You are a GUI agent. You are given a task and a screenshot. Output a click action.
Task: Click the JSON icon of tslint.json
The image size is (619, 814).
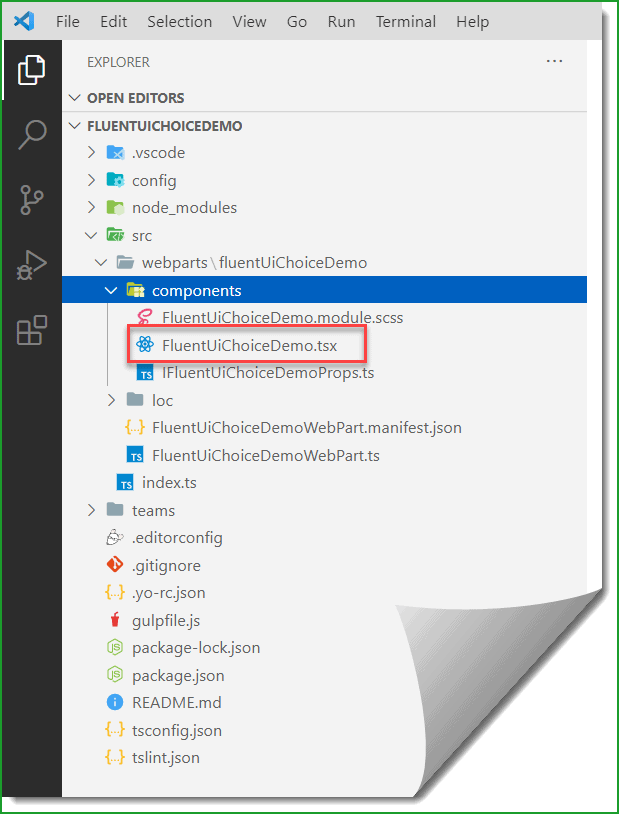[115, 757]
